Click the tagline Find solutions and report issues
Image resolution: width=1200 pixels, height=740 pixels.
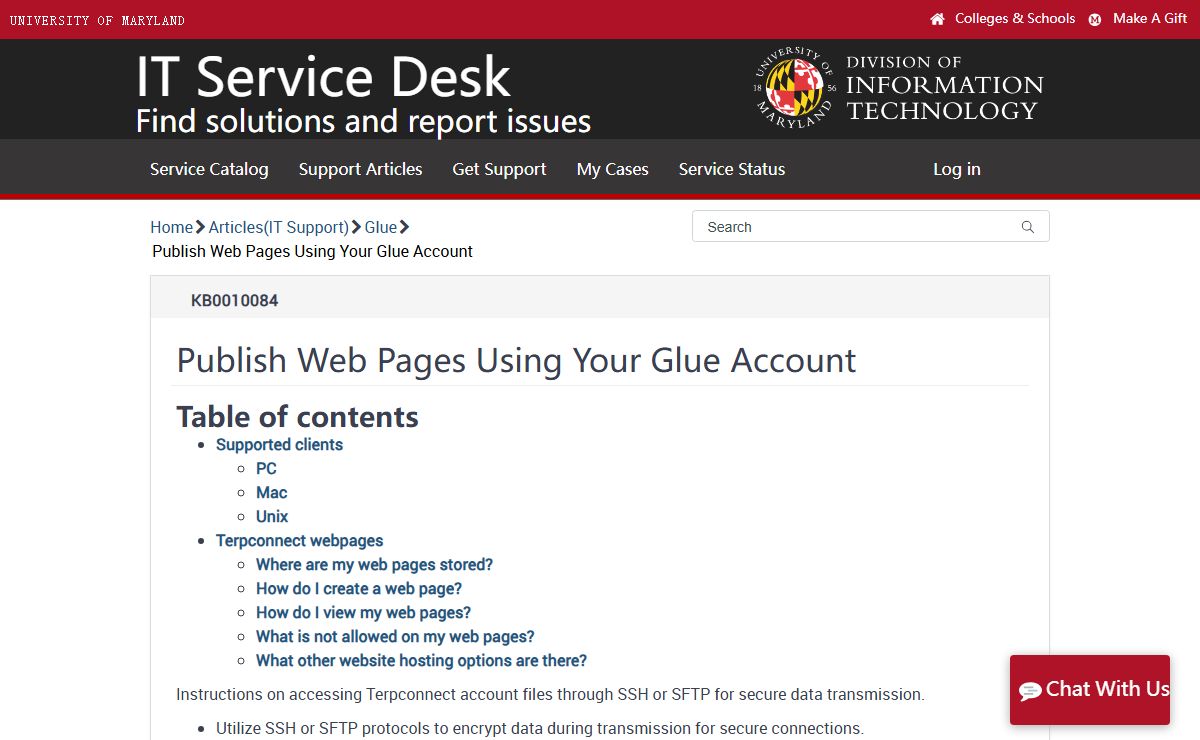(363, 121)
